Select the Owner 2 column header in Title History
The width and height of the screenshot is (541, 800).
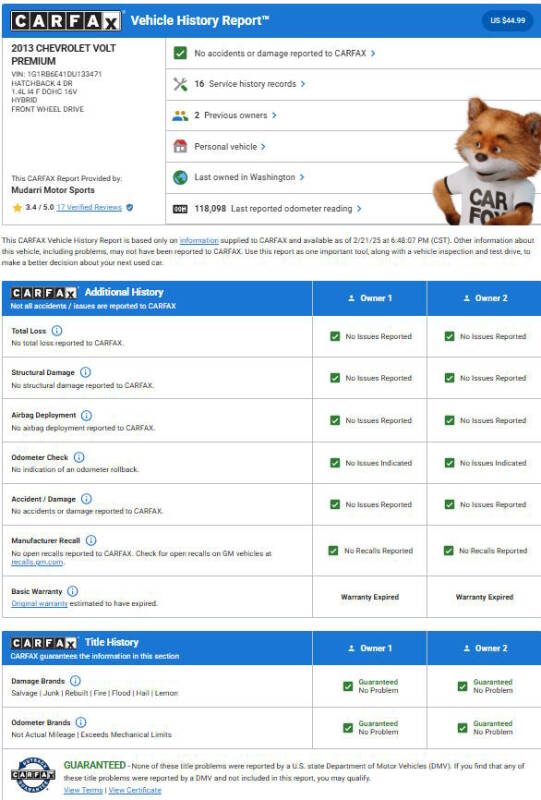484,648
